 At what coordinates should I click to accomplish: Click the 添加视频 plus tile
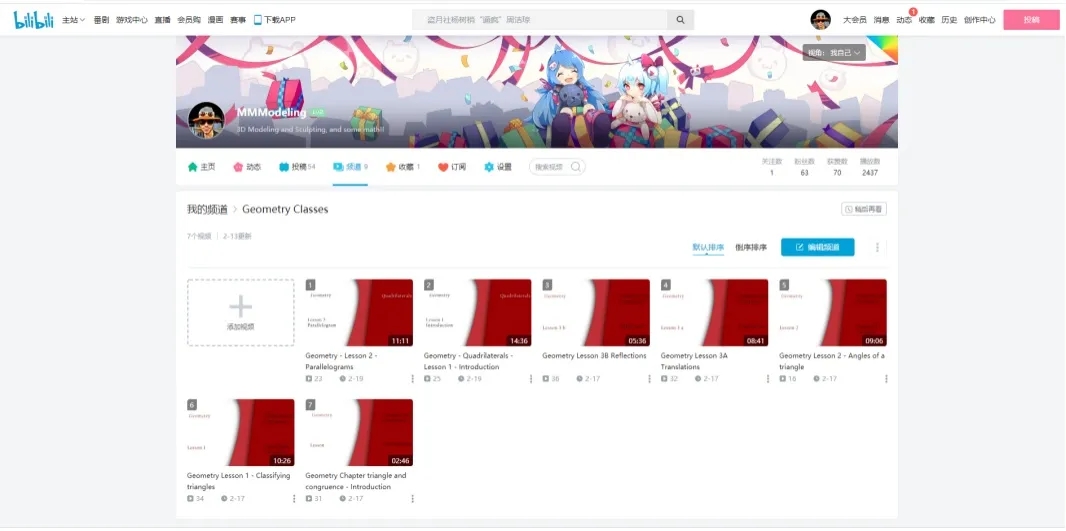pyautogui.click(x=241, y=313)
